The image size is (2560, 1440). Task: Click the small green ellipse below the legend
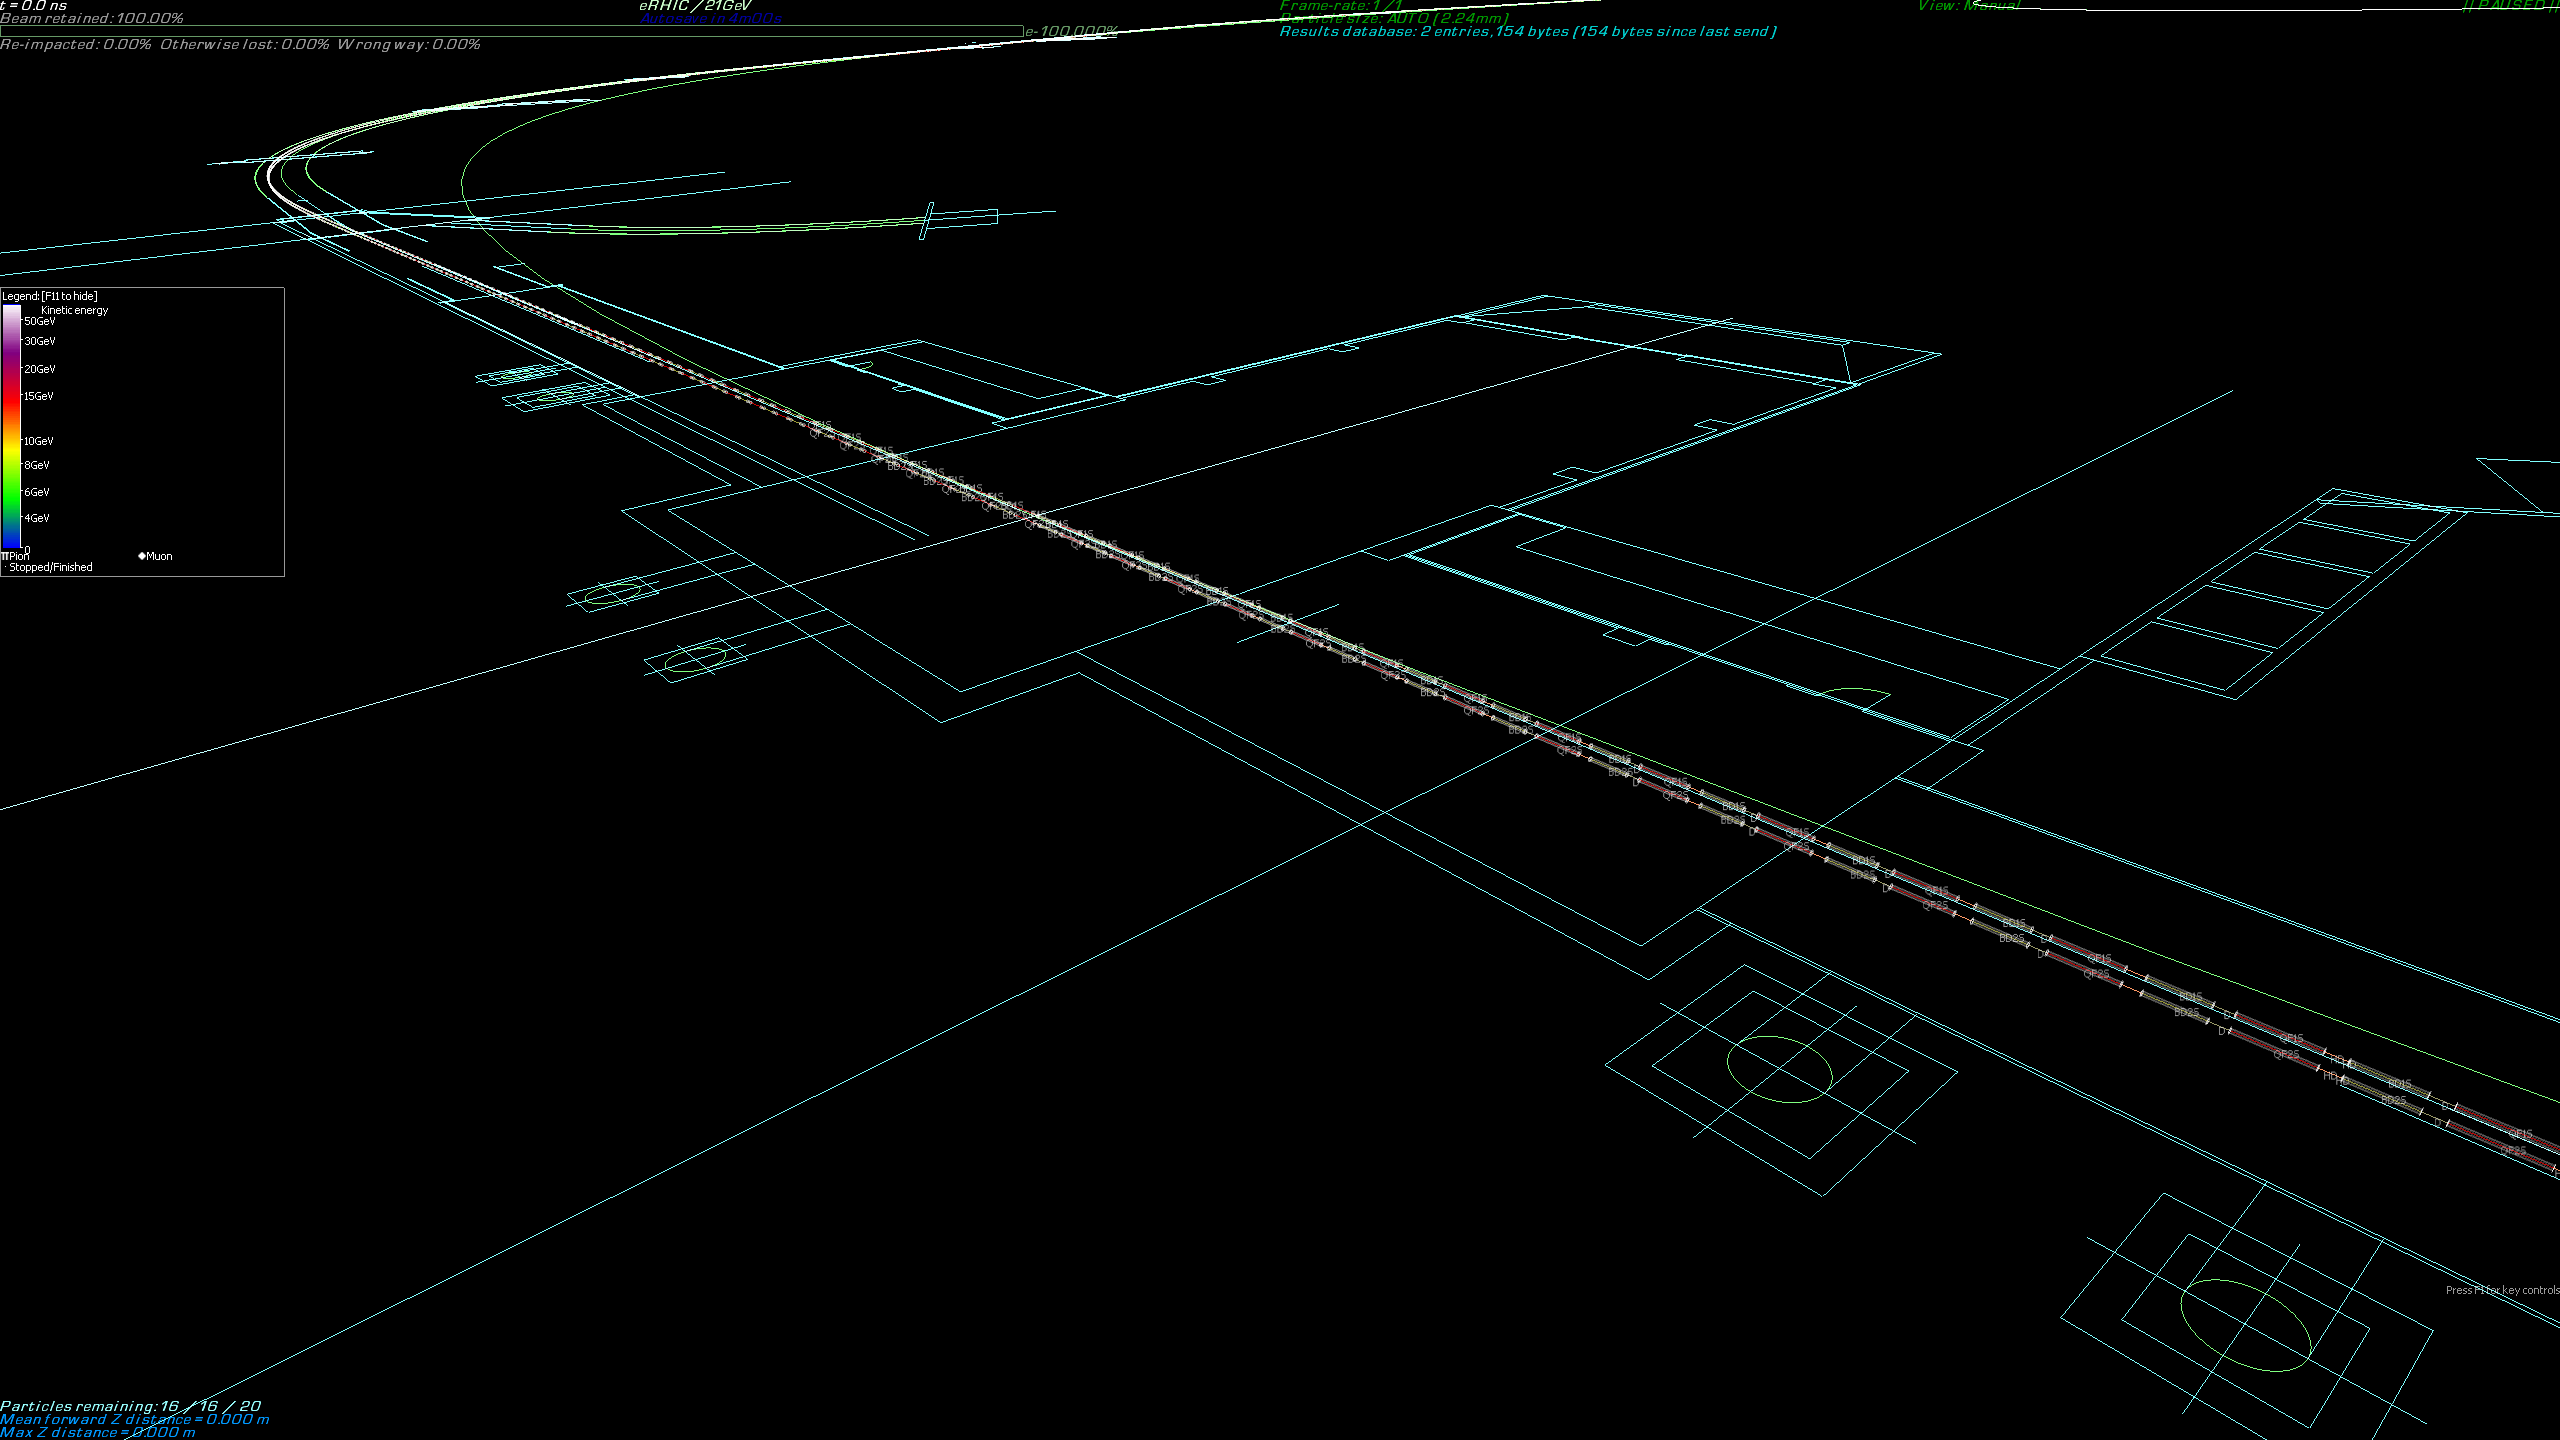611,595
